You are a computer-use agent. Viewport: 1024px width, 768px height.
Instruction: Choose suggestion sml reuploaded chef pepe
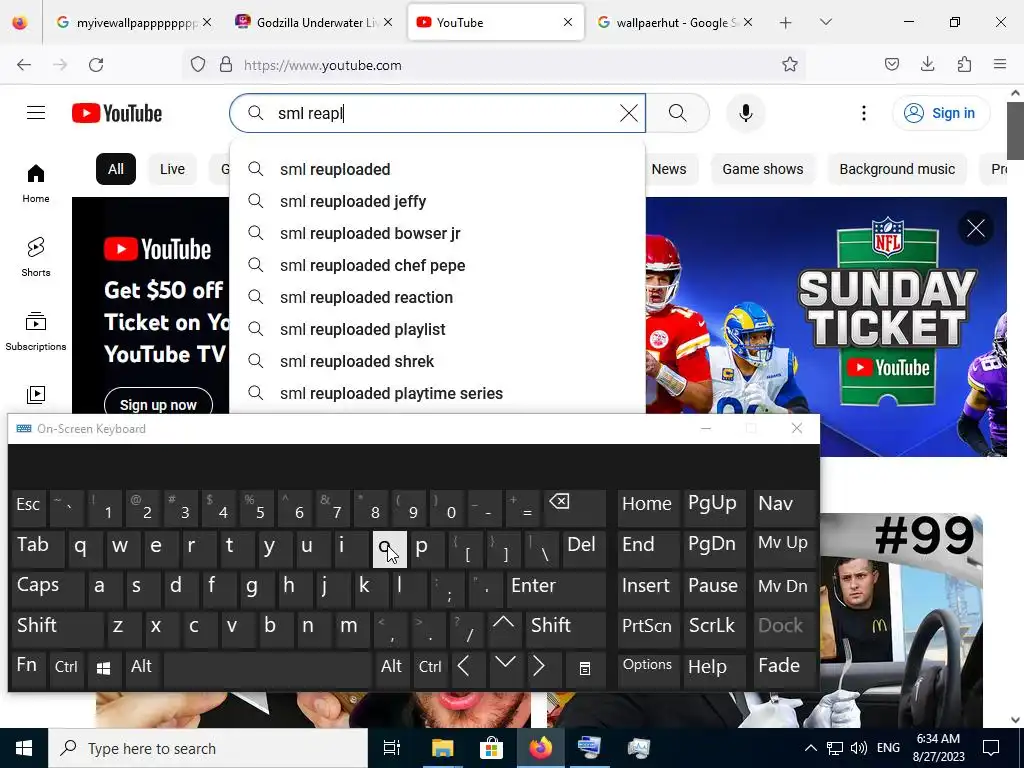tap(437, 265)
